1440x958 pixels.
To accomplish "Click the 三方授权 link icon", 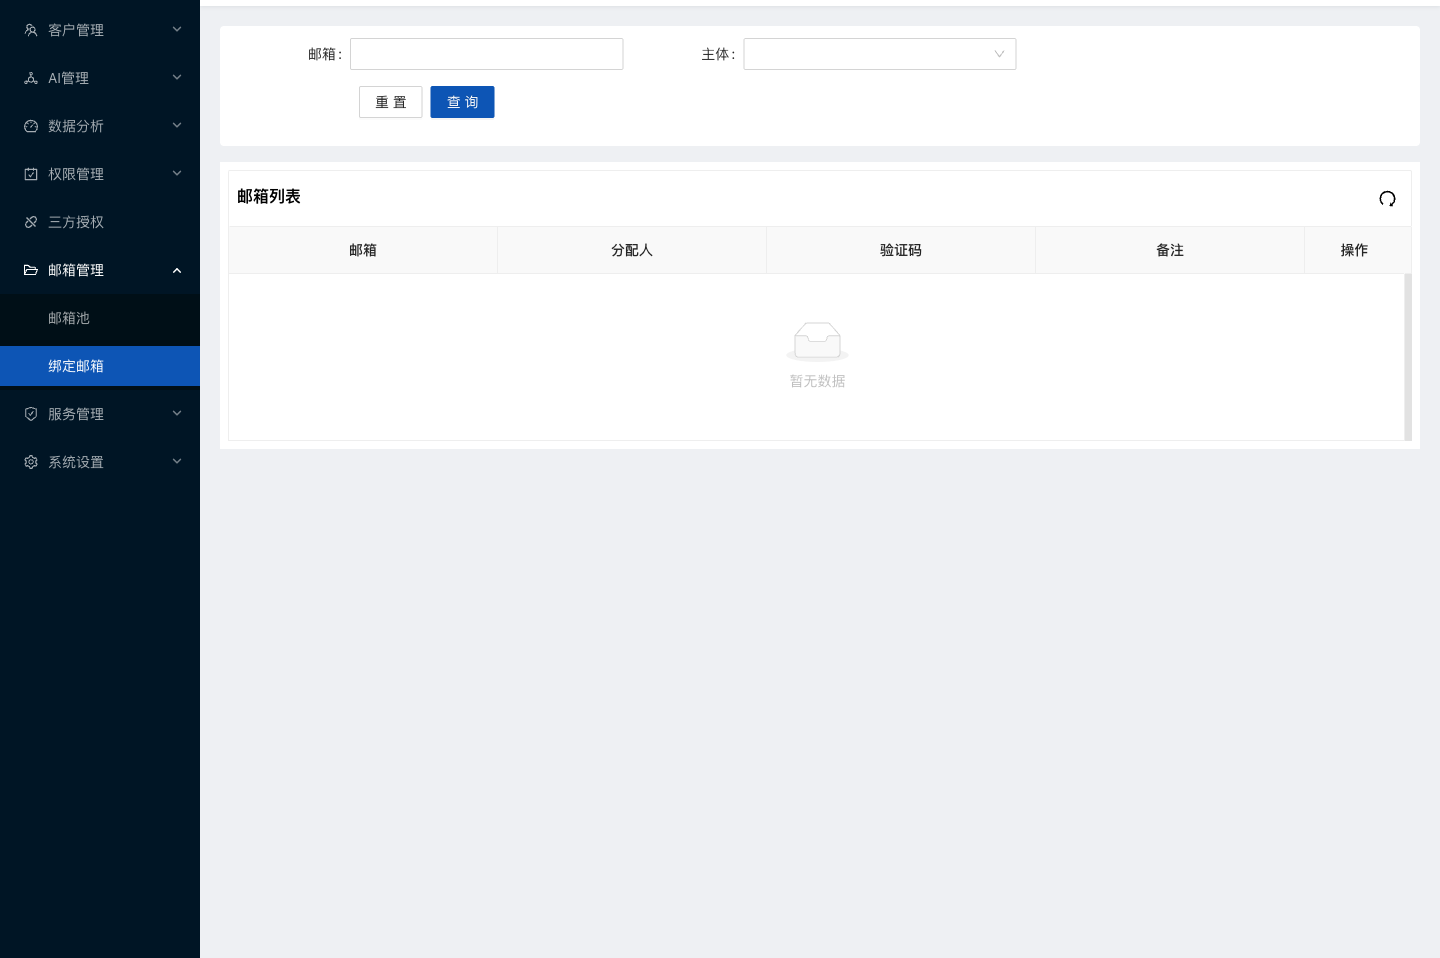I will pyautogui.click(x=31, y=222).
